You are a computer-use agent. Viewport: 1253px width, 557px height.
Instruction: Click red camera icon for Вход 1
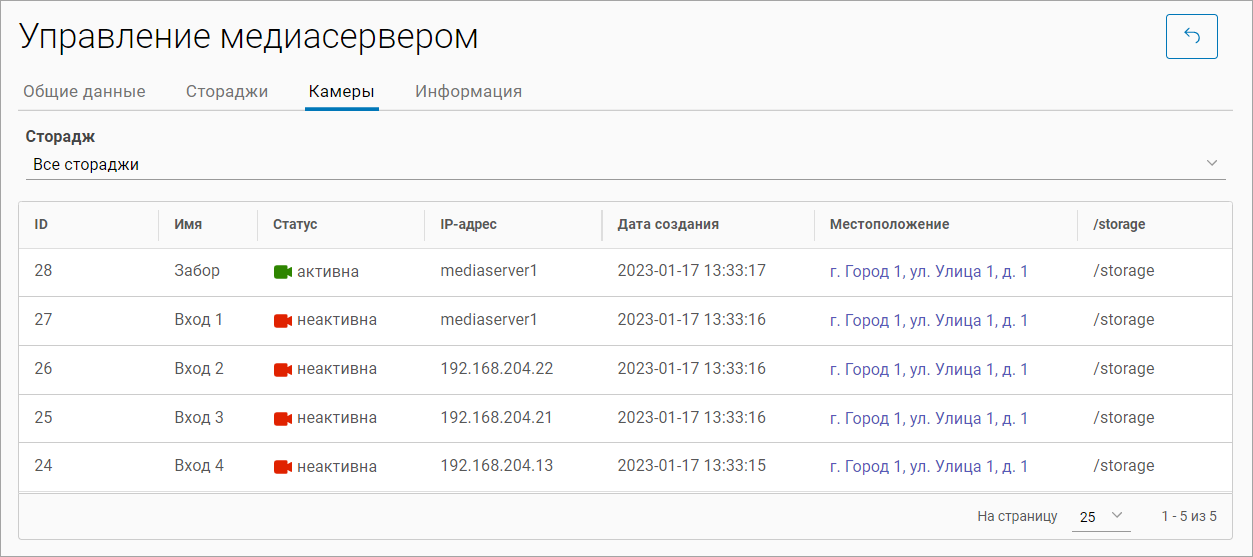[x=282, y=321]
